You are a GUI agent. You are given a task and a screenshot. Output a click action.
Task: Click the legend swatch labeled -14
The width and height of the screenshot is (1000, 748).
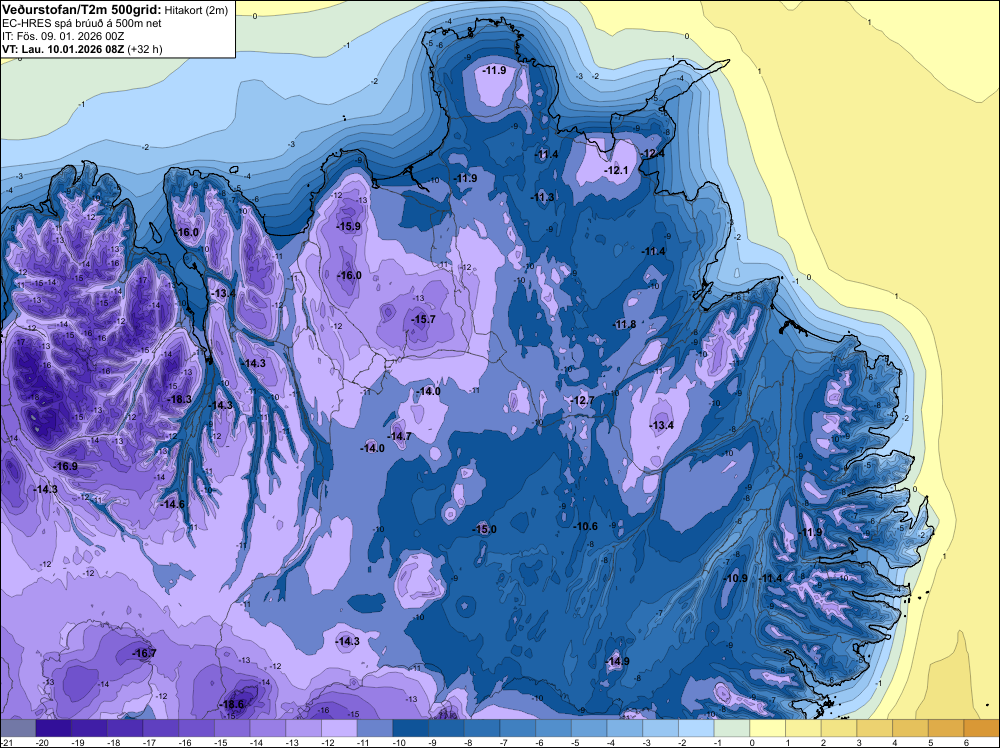[268, 728]
